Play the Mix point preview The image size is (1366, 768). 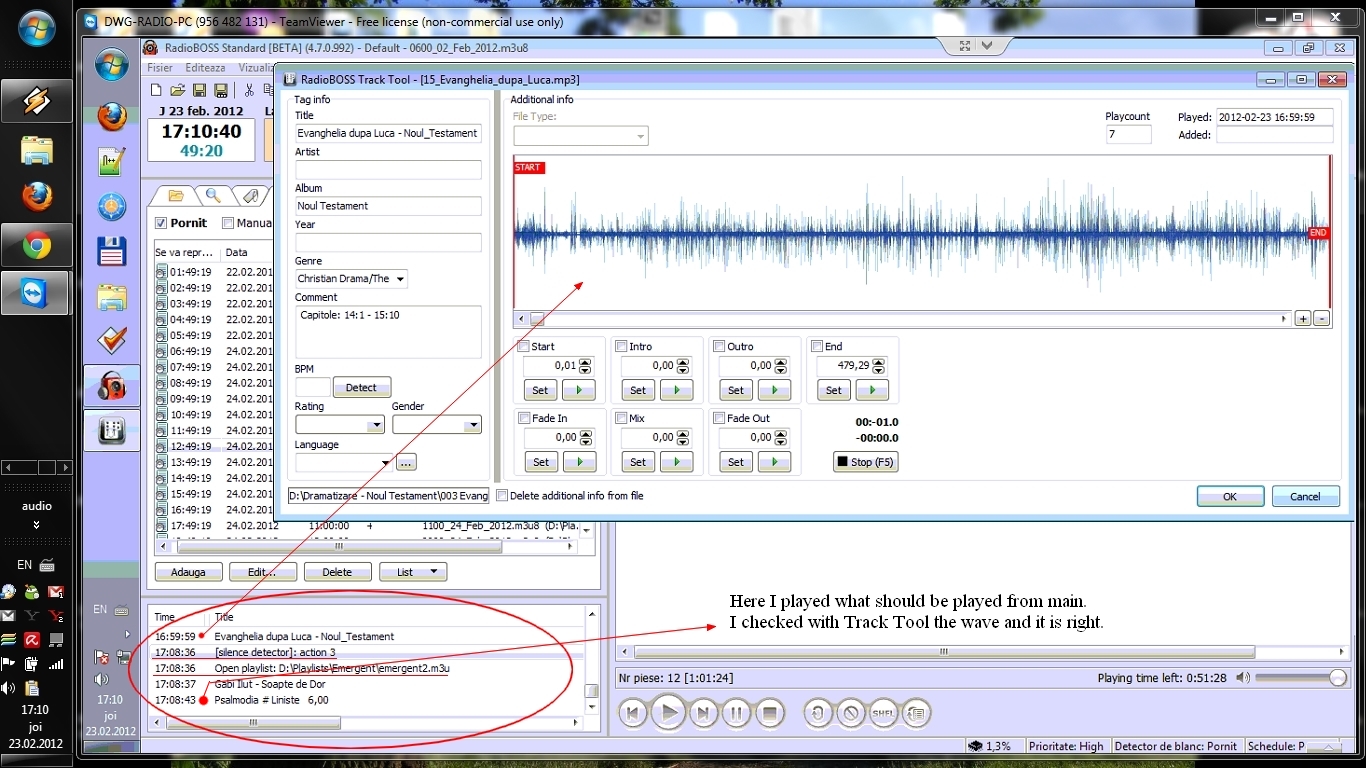[x=677, y=462]
